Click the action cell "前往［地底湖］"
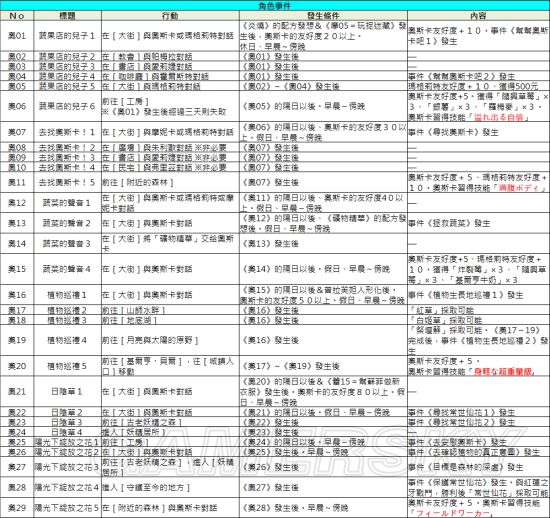This screenshot has width=550, height=518. pyautogui.click(x=170, y=320)
